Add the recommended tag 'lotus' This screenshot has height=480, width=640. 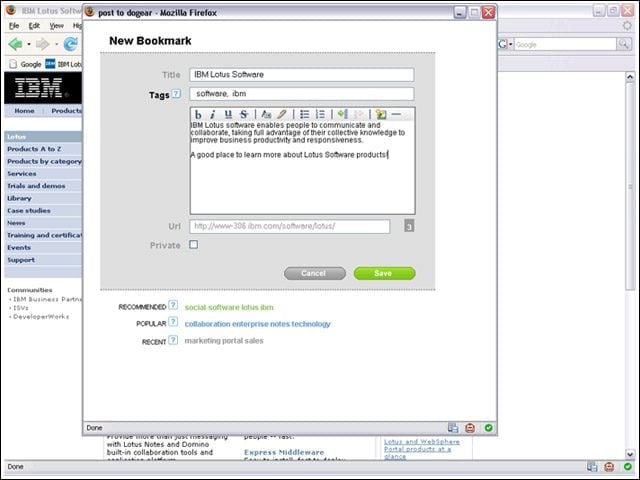[x=249, y=307]
